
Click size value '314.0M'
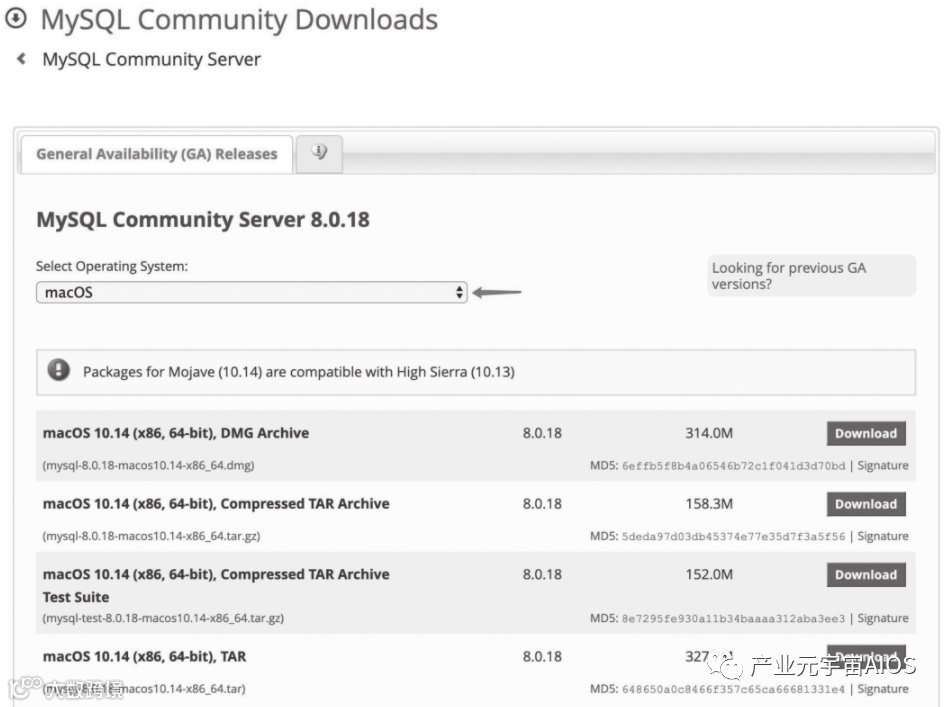pos(709,433)
